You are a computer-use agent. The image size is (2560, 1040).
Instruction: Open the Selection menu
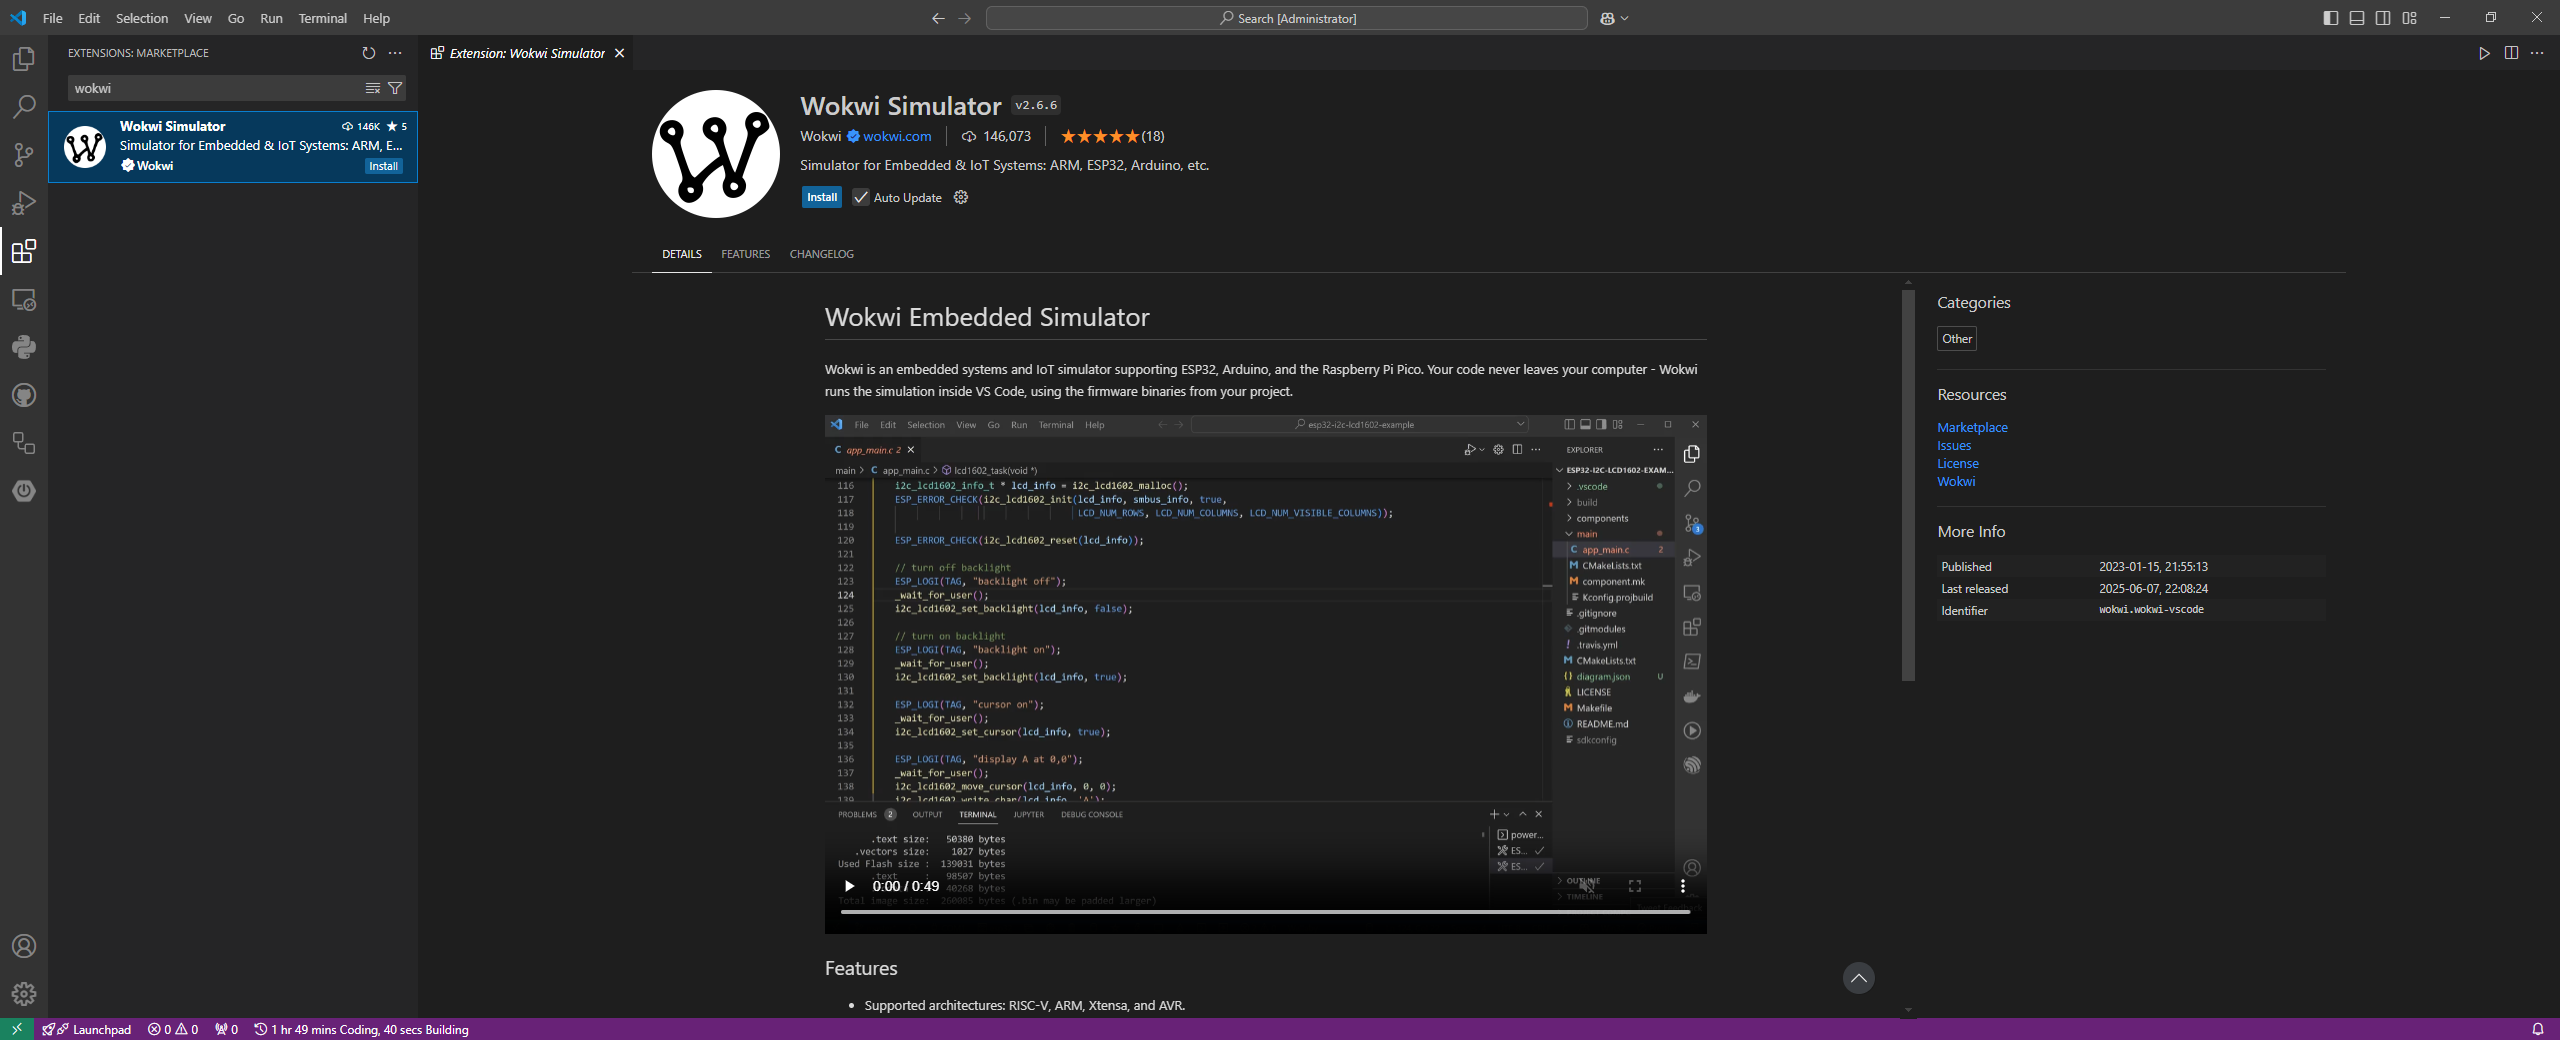[x=142, y=18]
